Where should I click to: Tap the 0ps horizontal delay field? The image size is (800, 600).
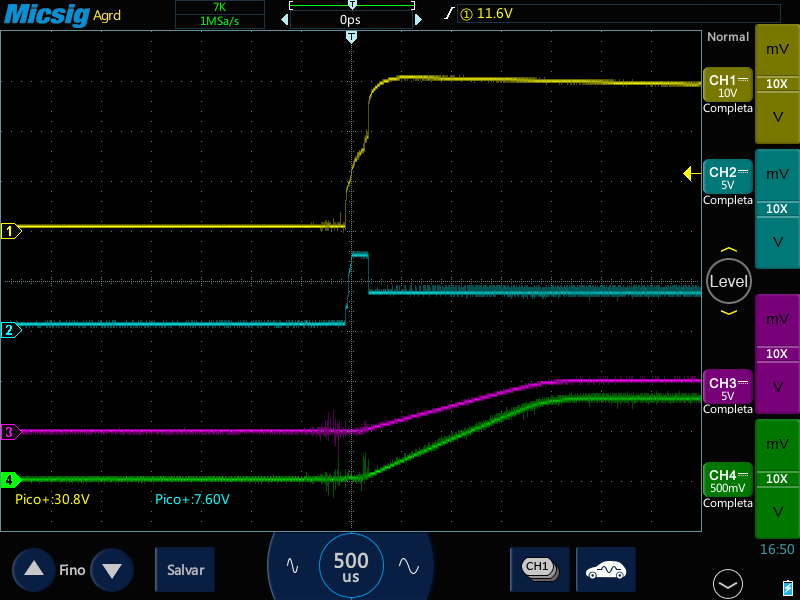point(351,20)
